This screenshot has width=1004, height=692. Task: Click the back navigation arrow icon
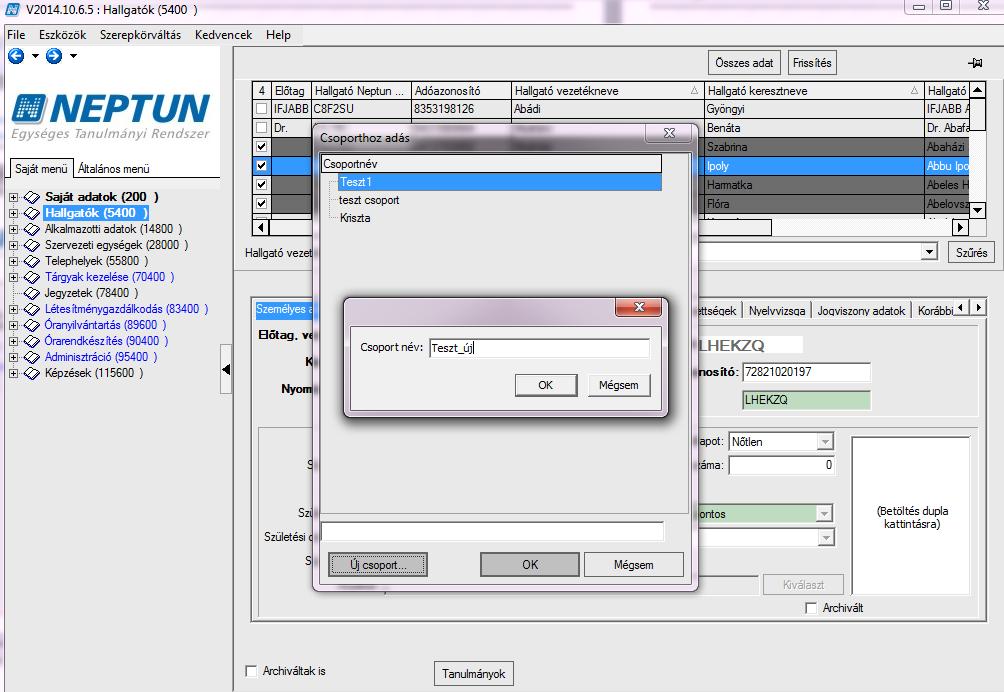[16, 56]
